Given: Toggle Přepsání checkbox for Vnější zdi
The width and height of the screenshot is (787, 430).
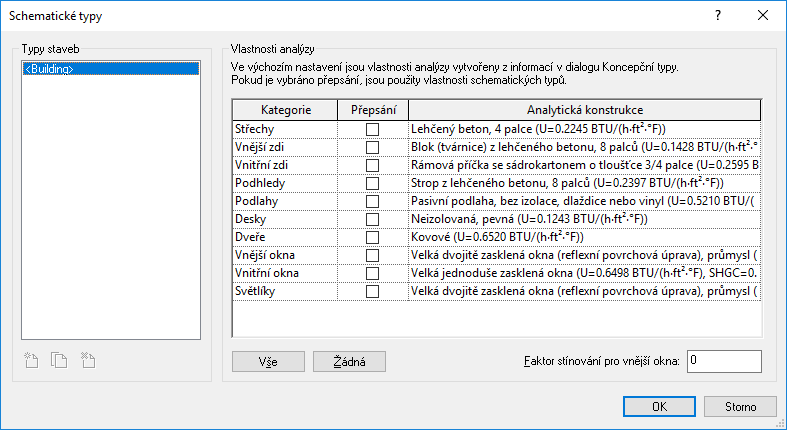Looking at the screenshot, I should (x=373, y=148).
